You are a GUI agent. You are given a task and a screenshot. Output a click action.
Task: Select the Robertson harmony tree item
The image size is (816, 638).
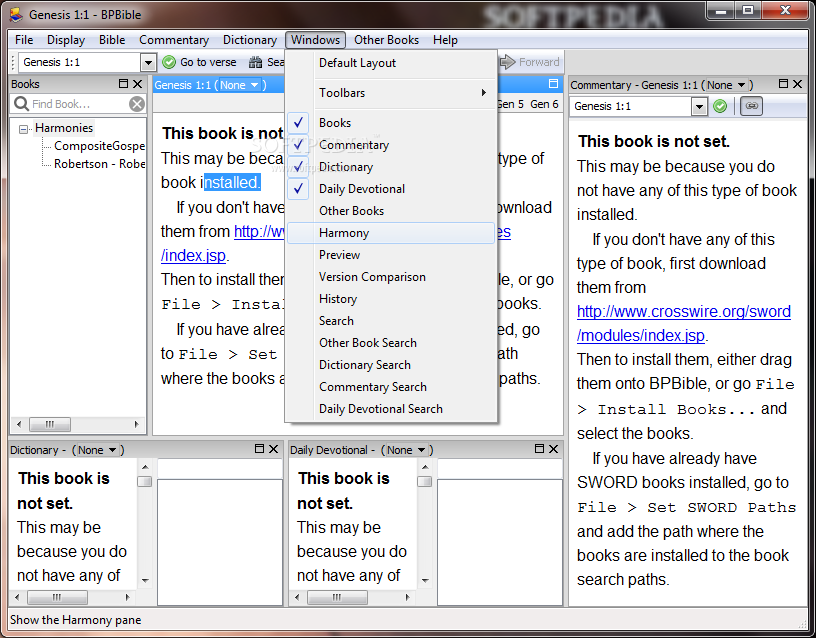point(99,164)
